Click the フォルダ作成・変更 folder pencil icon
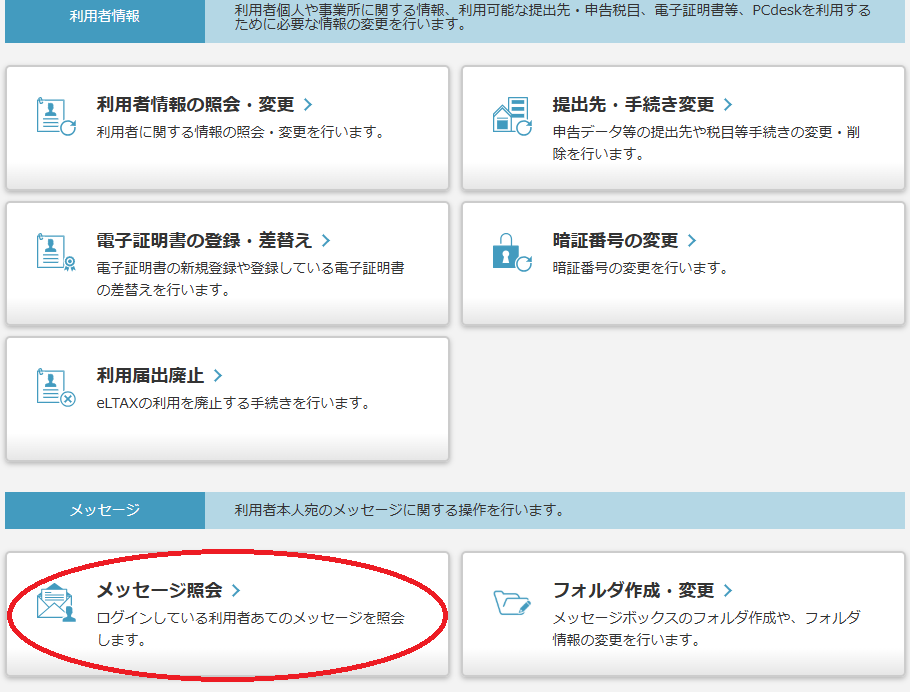This screenshot has height=692, width=910. [512, 602]
